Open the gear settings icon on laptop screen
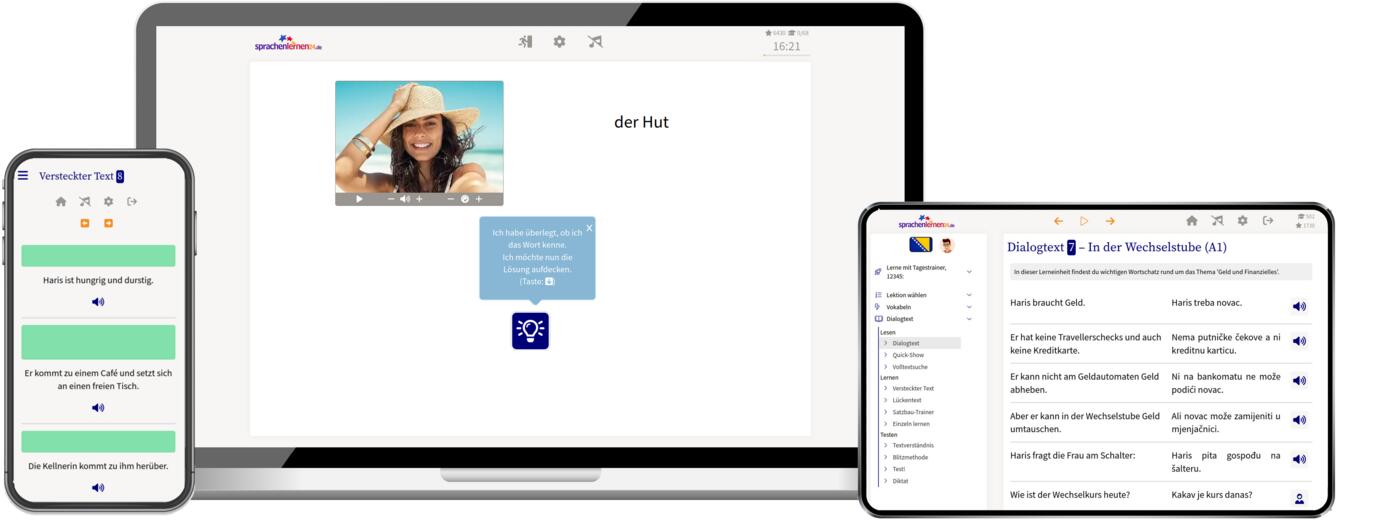 pyautogui.click(x=559, y=42)
